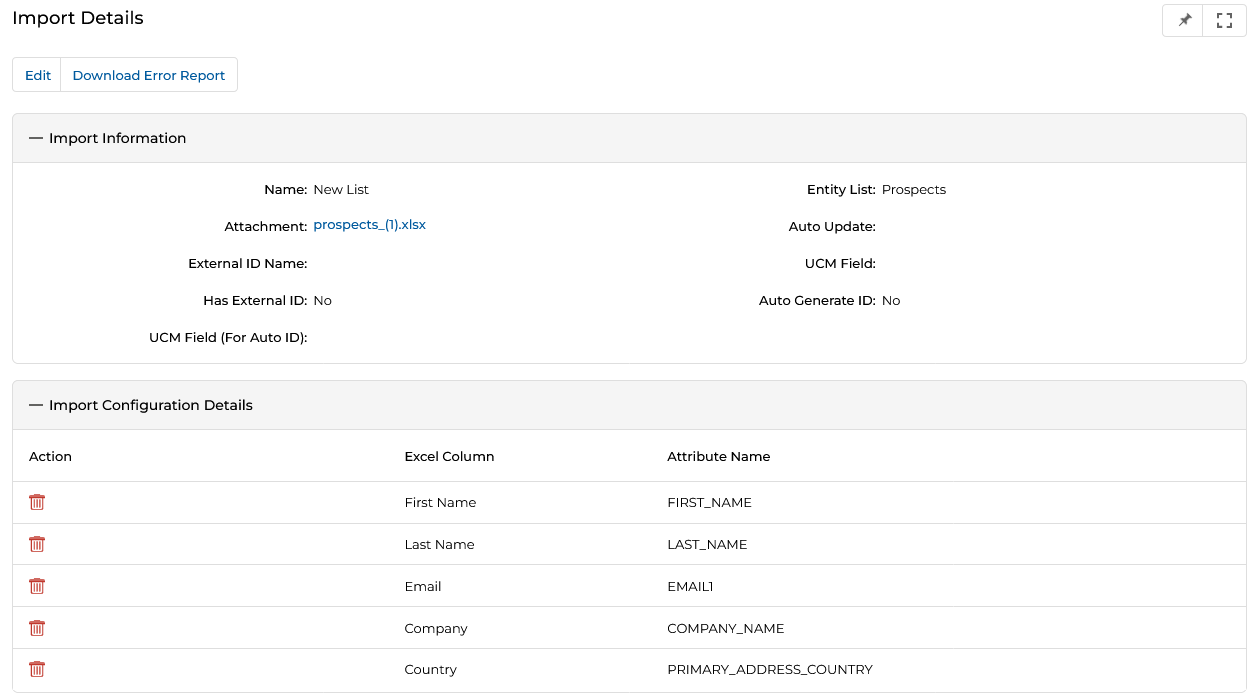Select the Email Excel column cell
This screenshot has width=1256, height=699.
click(423, 586)
